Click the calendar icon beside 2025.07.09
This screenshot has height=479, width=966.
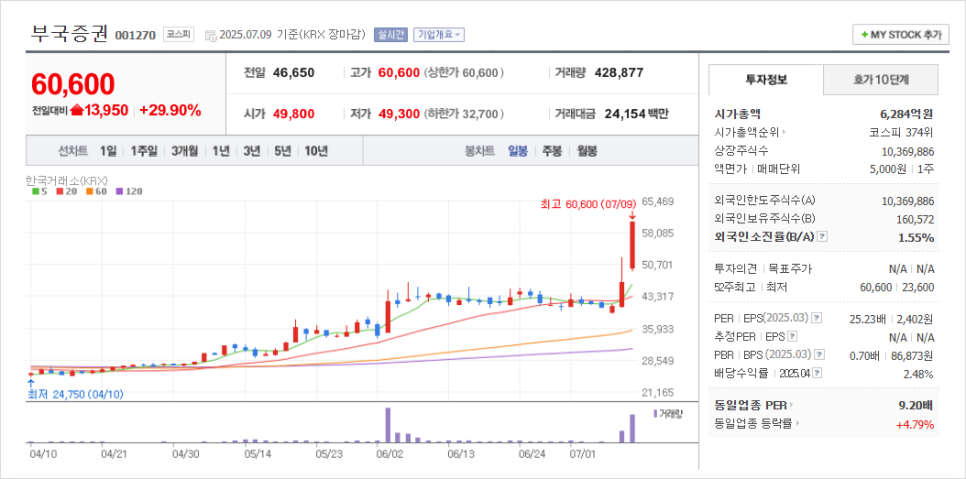click(210, 35)
